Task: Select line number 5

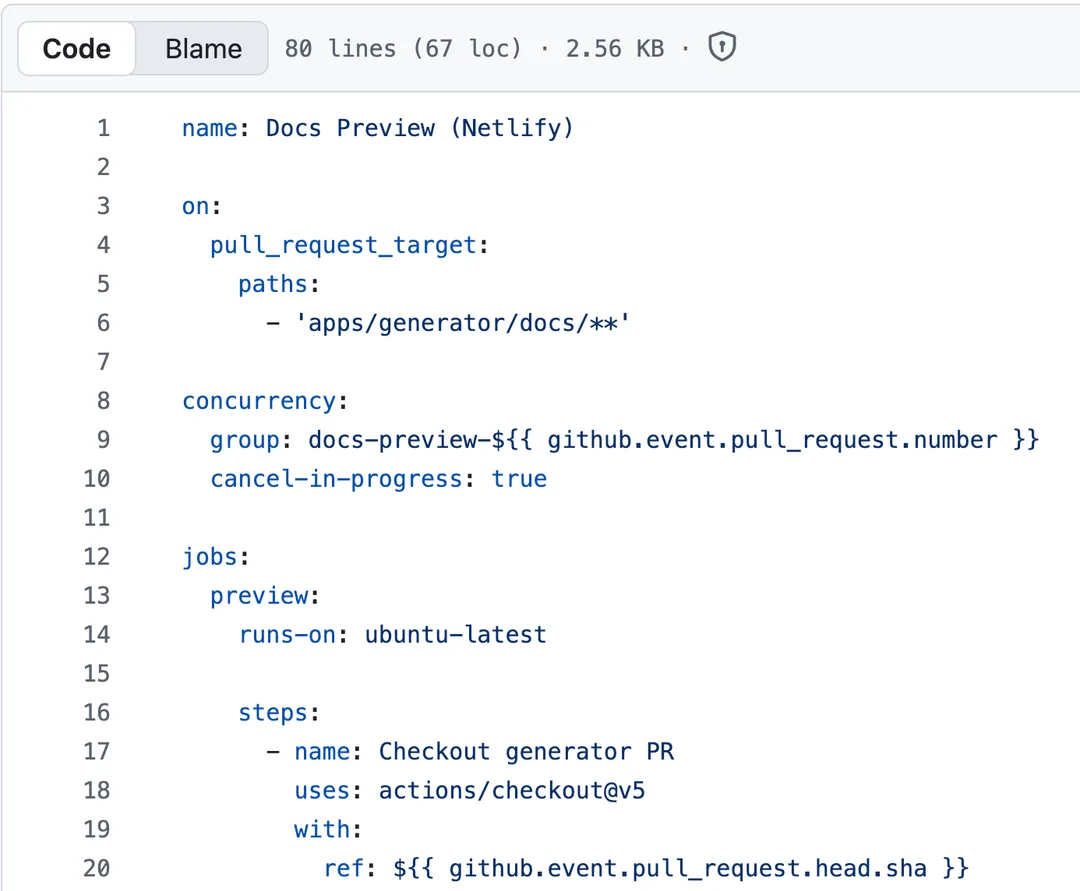Action: click(x=103, y=284)
